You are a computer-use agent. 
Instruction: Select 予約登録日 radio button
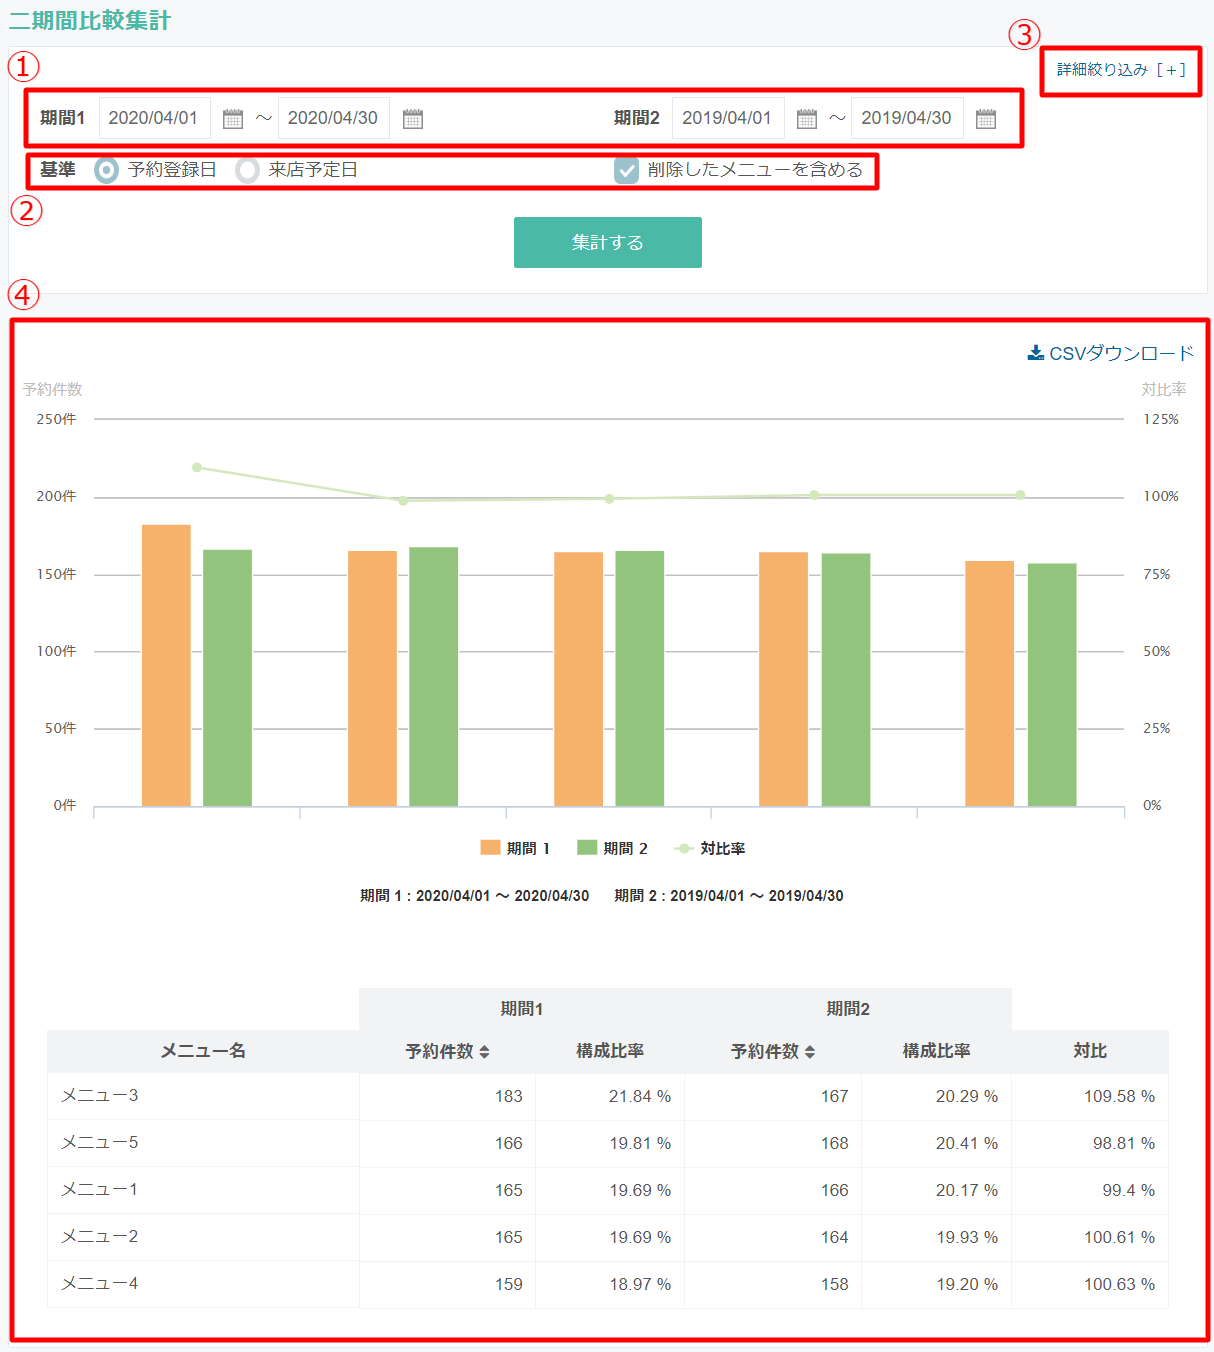coord(106,170)
